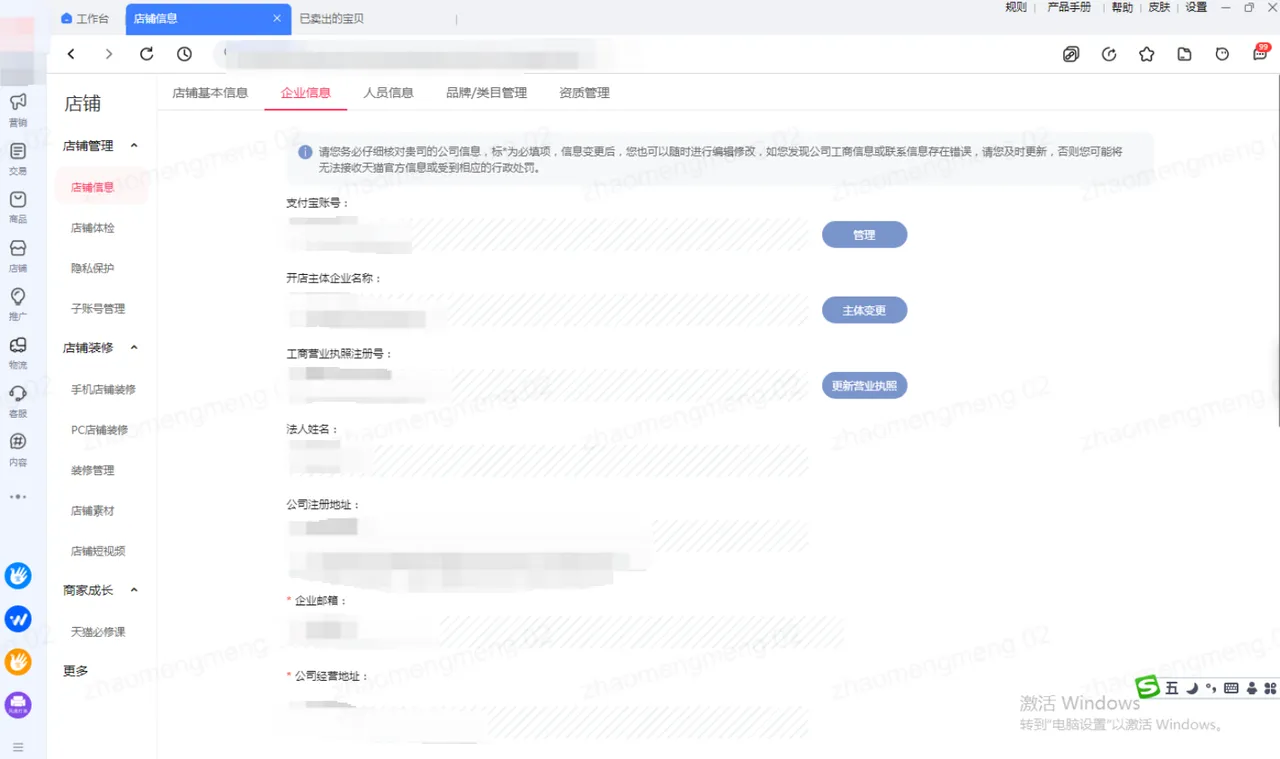Switch to the 人员信息 tab

[389, 92]
